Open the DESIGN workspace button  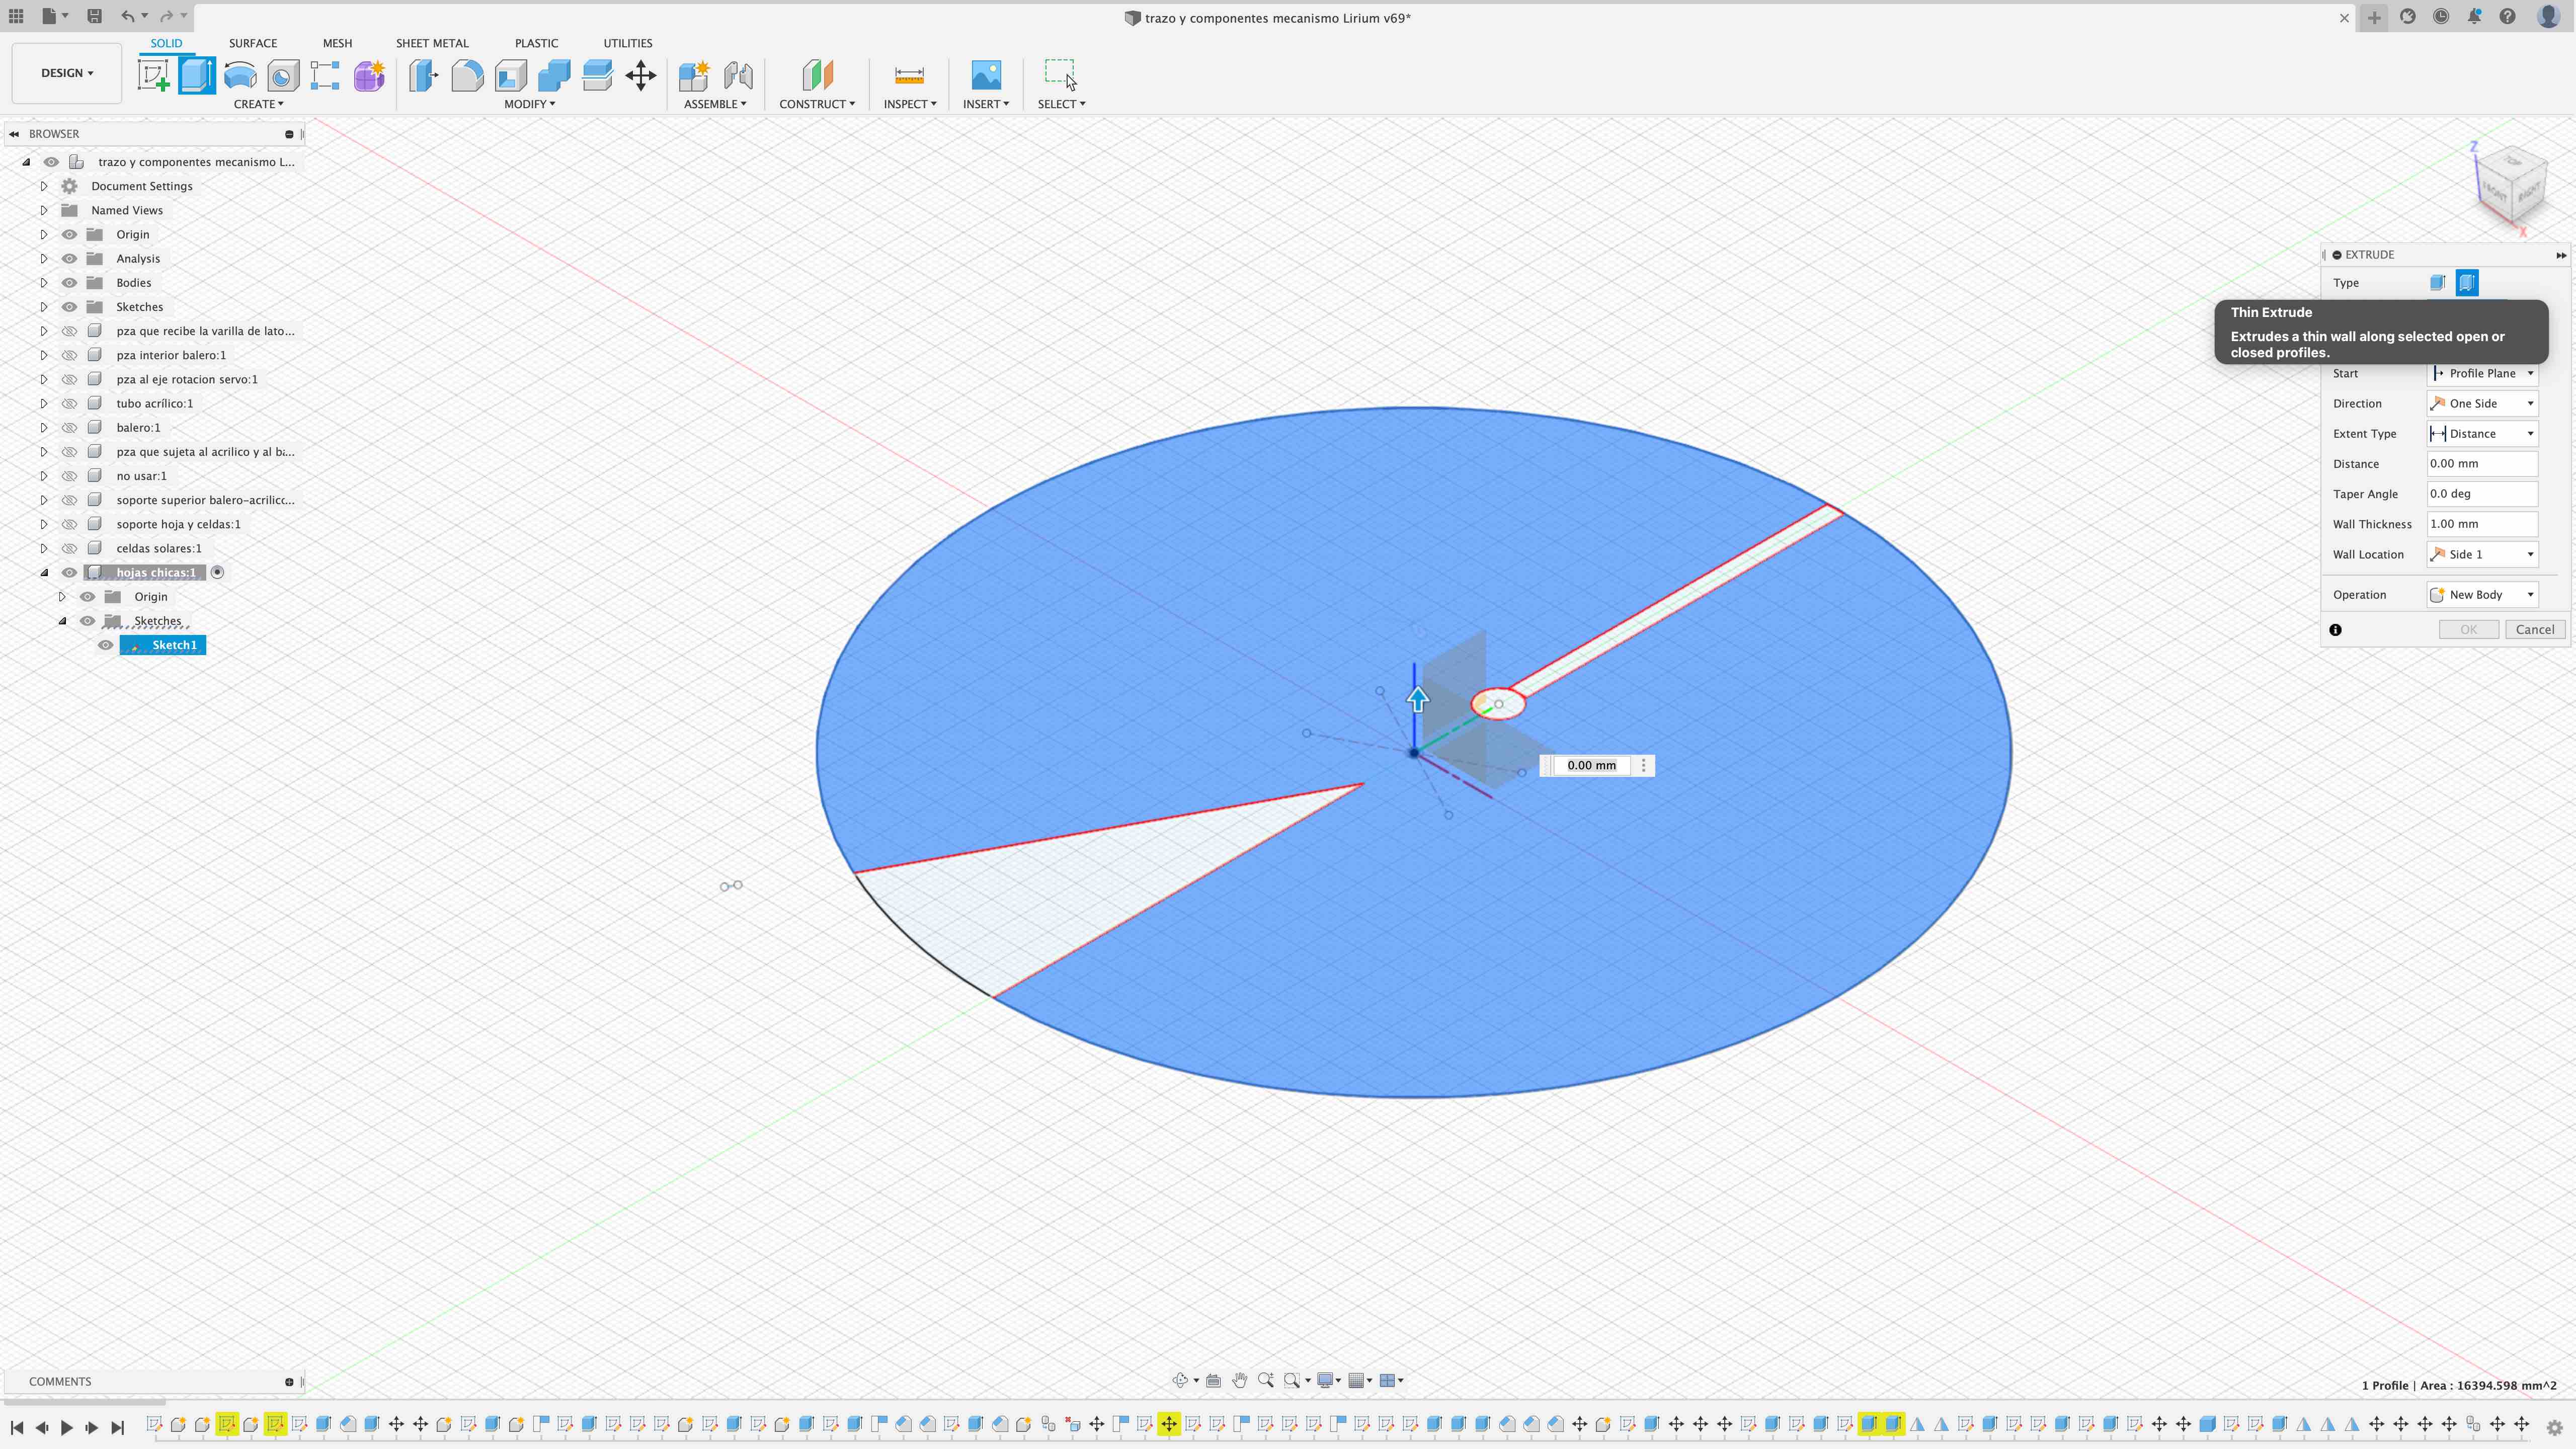point(67,73)
